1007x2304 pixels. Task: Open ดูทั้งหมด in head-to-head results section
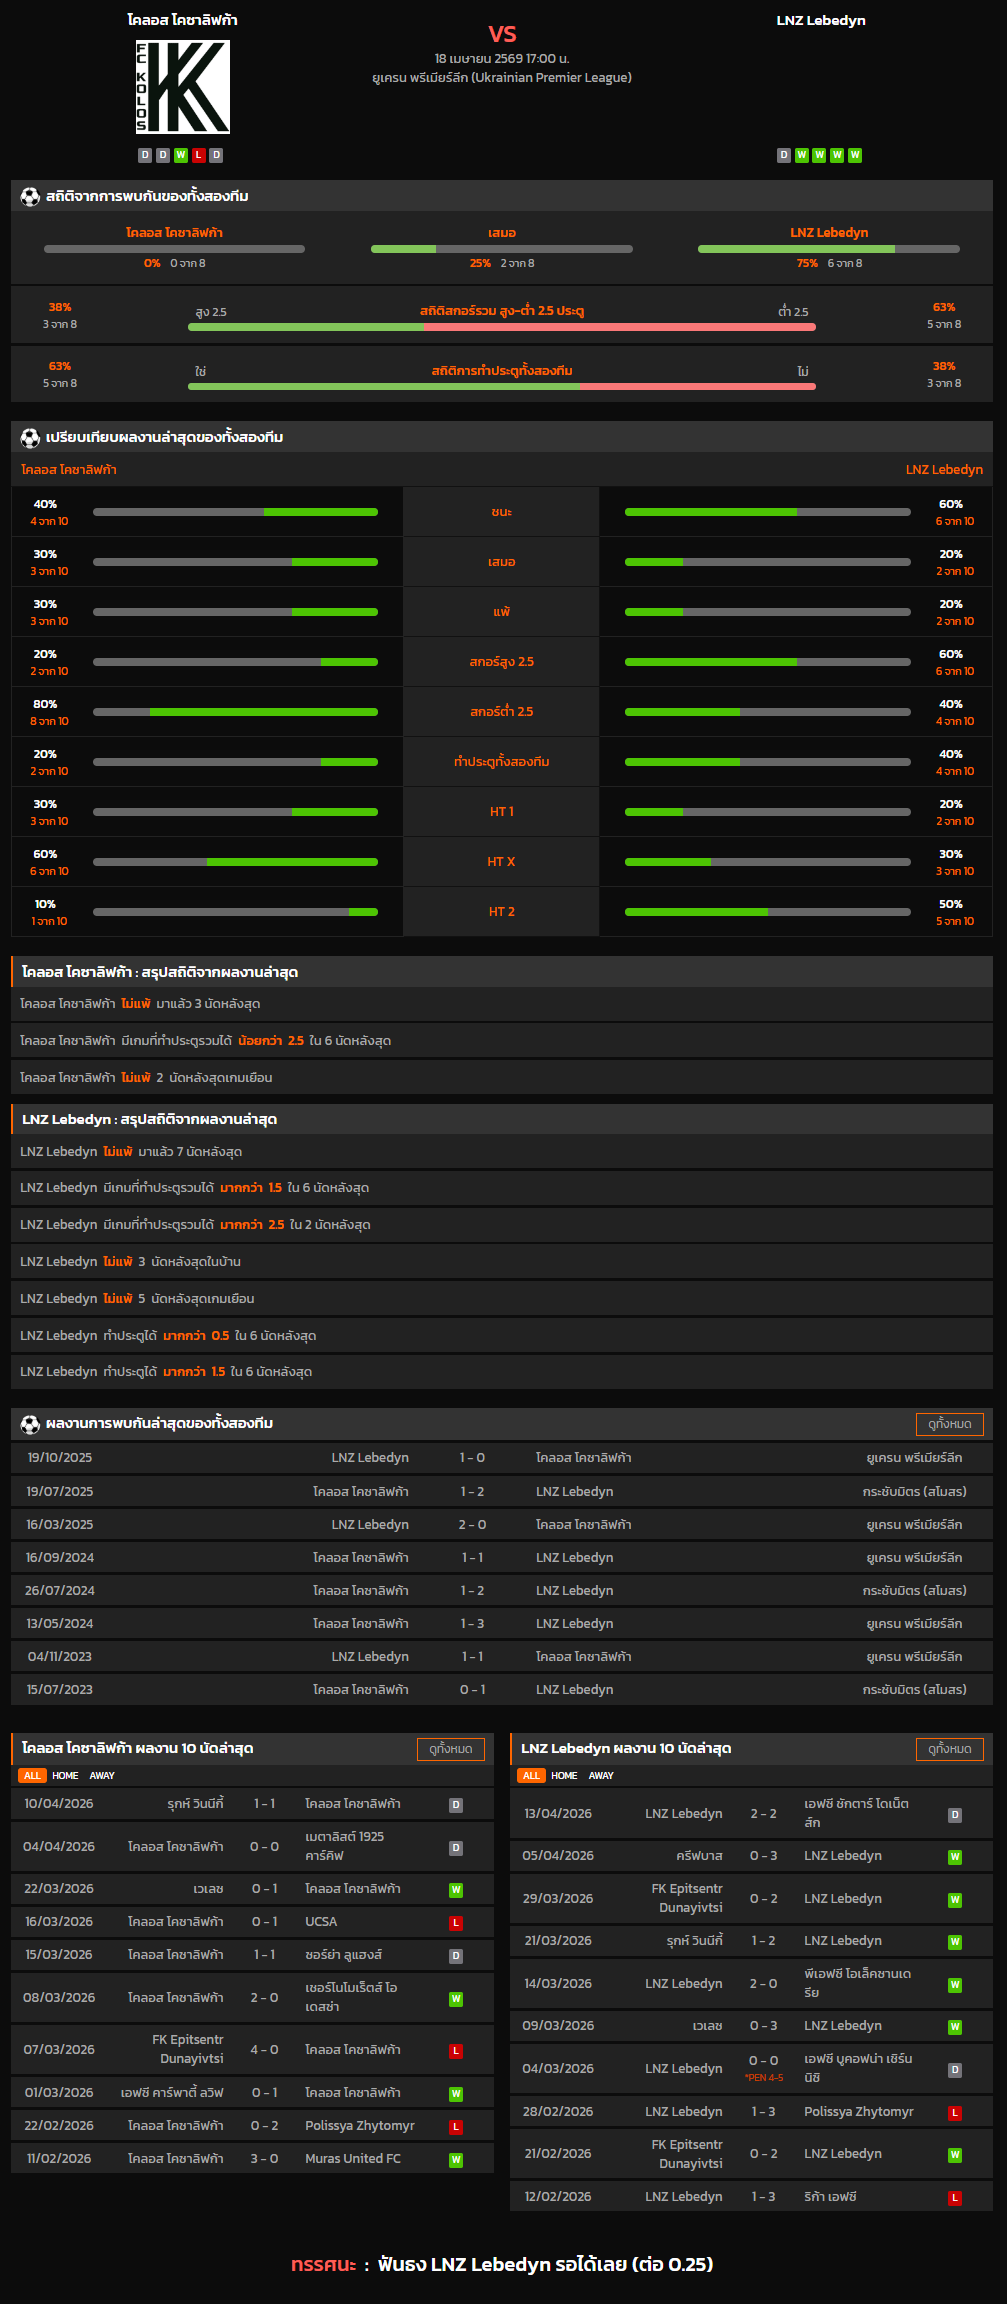[949, 1424]
